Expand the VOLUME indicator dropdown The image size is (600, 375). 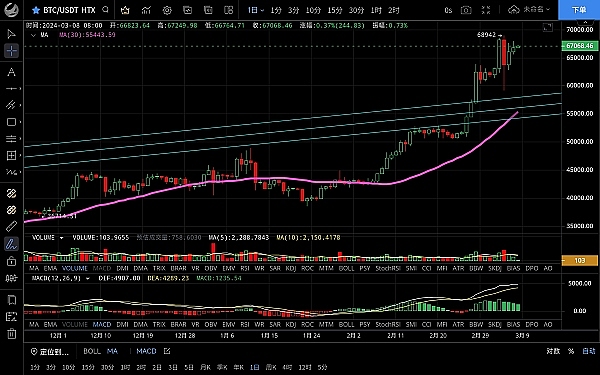[61, 238]
